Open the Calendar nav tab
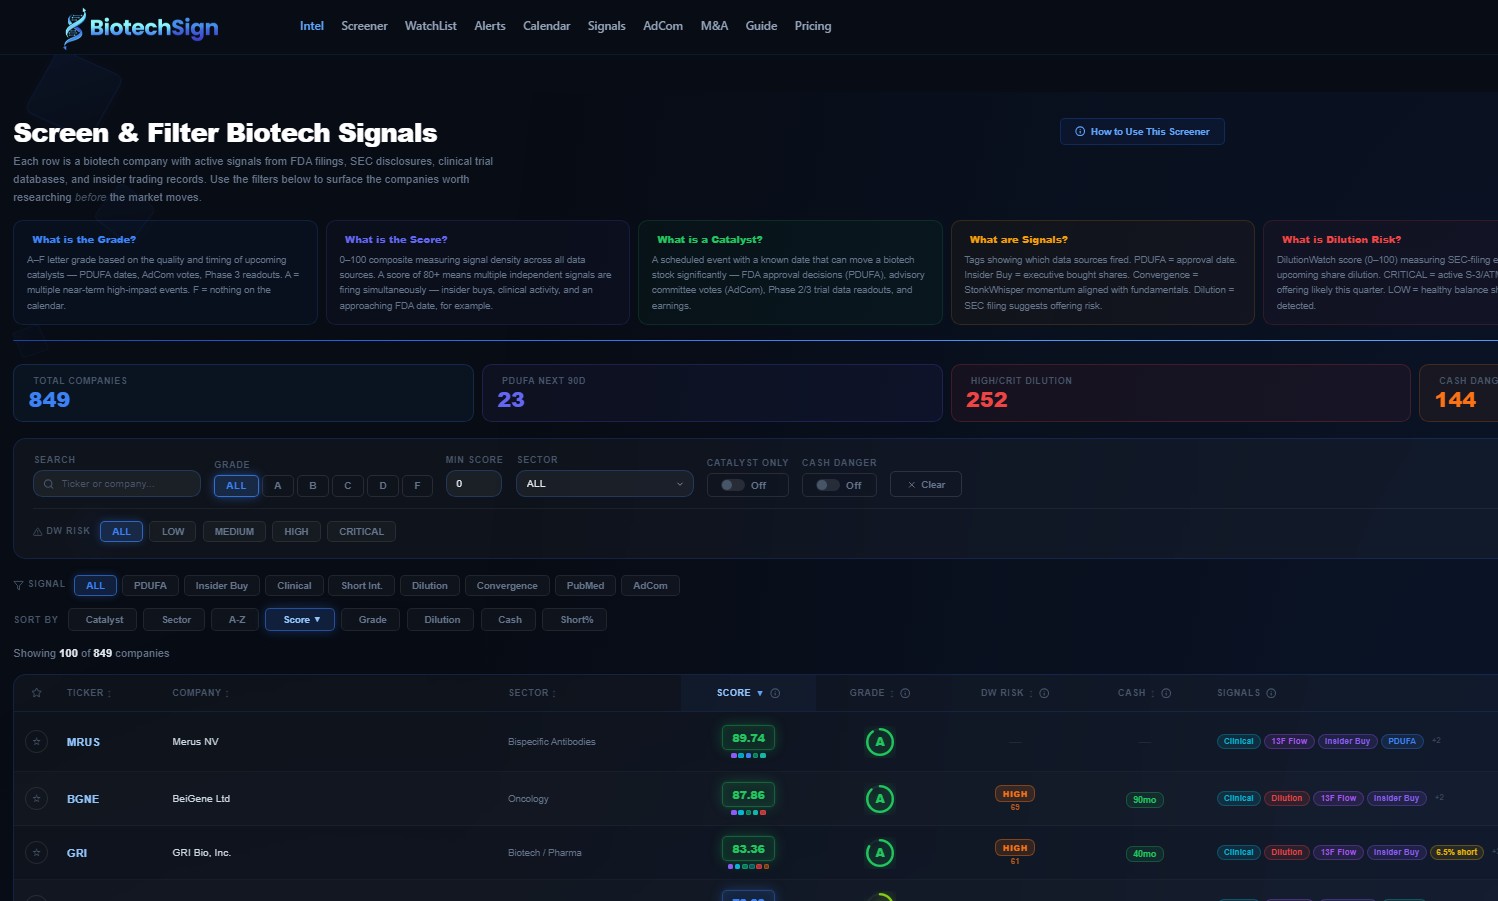 [547, 26]
